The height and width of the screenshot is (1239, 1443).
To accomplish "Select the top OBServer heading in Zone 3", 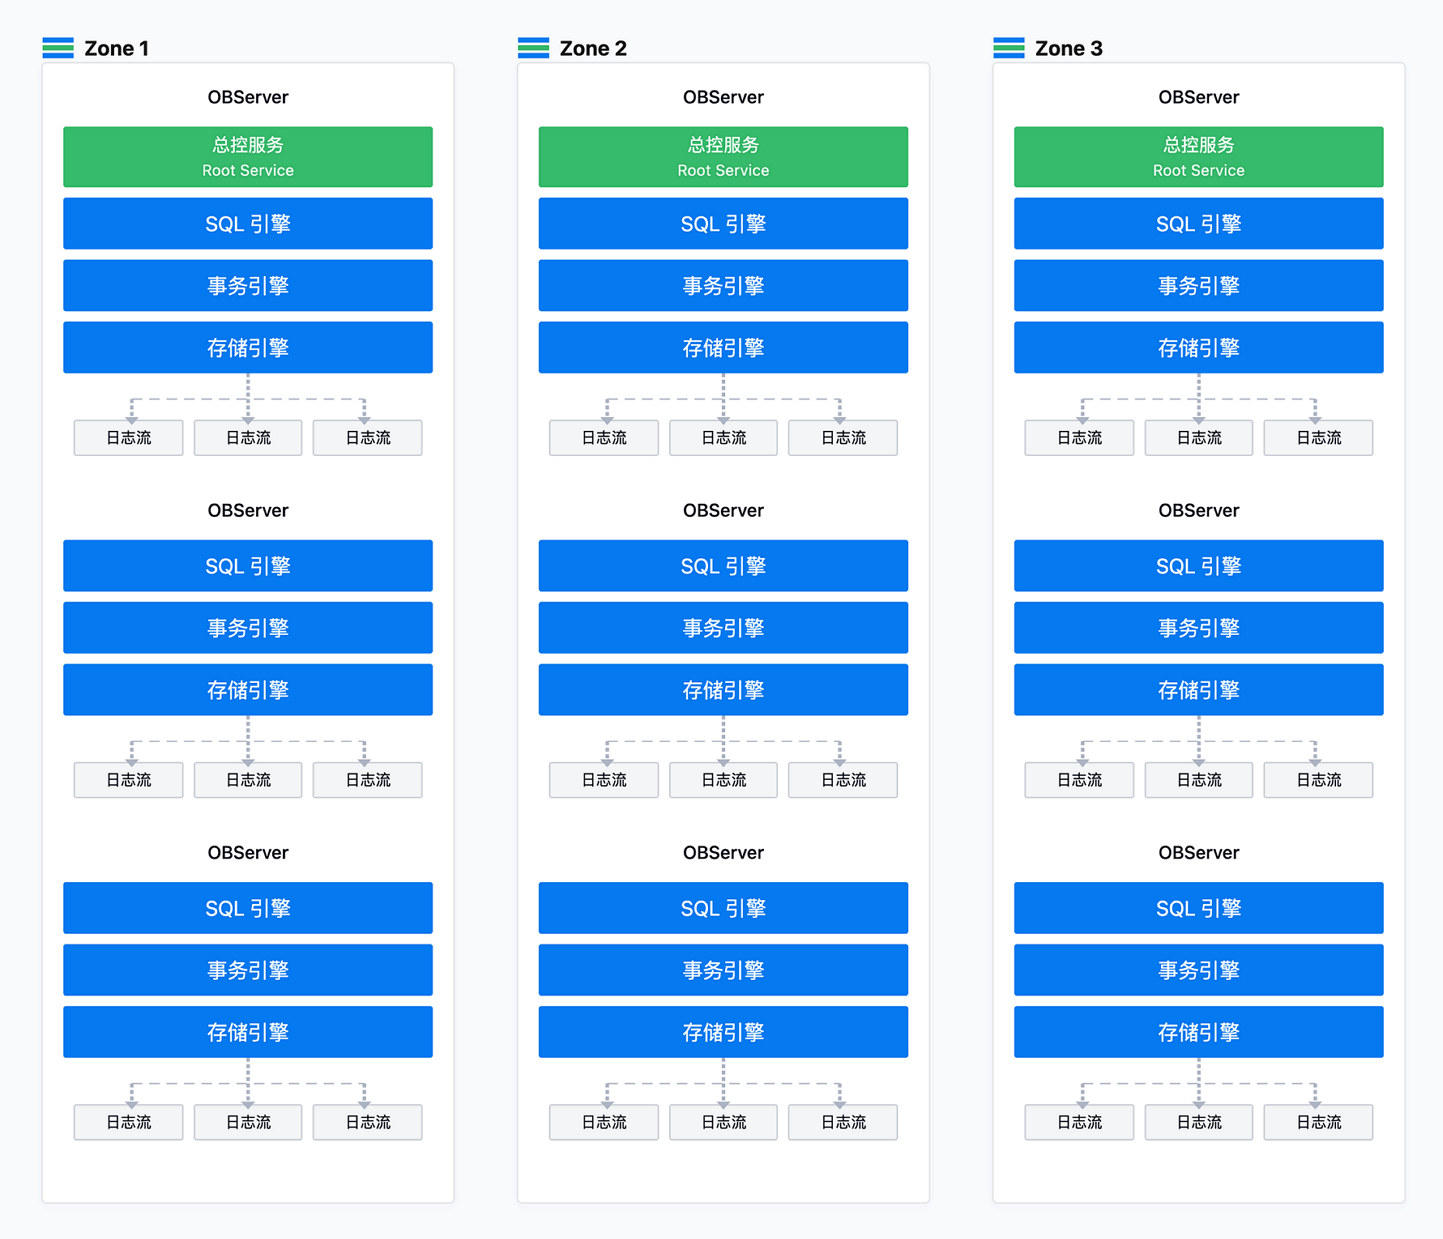I will (1199, 97).
